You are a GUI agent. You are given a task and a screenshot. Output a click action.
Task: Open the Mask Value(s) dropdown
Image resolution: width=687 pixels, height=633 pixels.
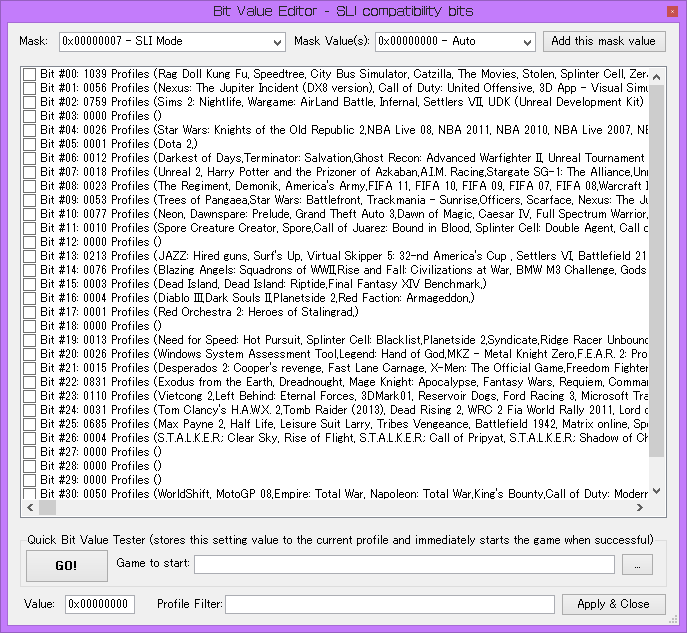tap(455, 42)
